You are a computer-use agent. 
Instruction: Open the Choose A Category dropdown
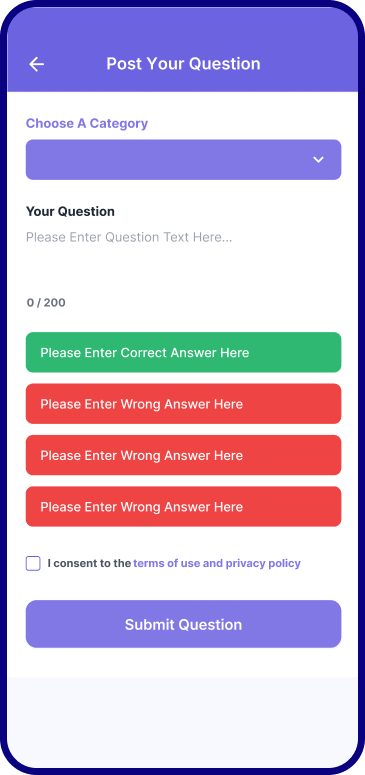[x=183, y=160]
